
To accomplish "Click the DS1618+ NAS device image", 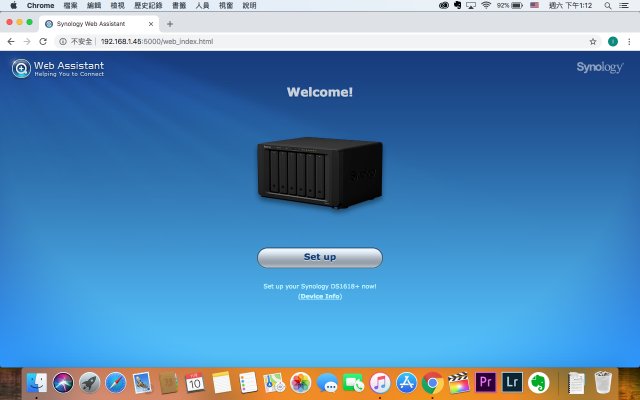I will (x=320, y=173).
